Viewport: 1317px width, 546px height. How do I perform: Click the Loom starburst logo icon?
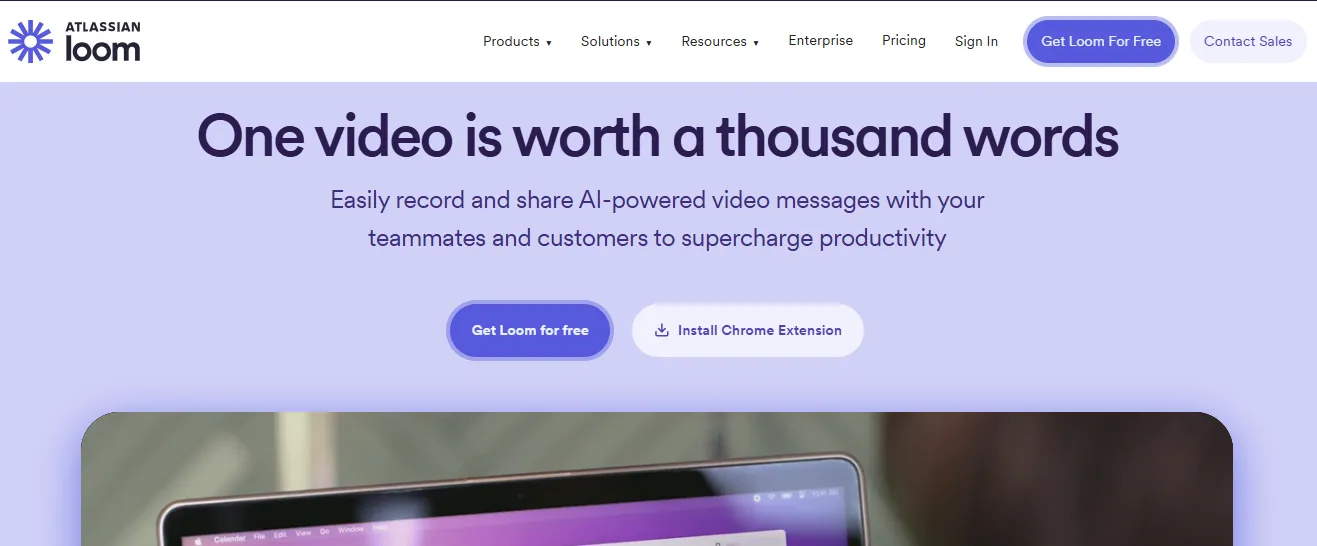coord(31,41)
